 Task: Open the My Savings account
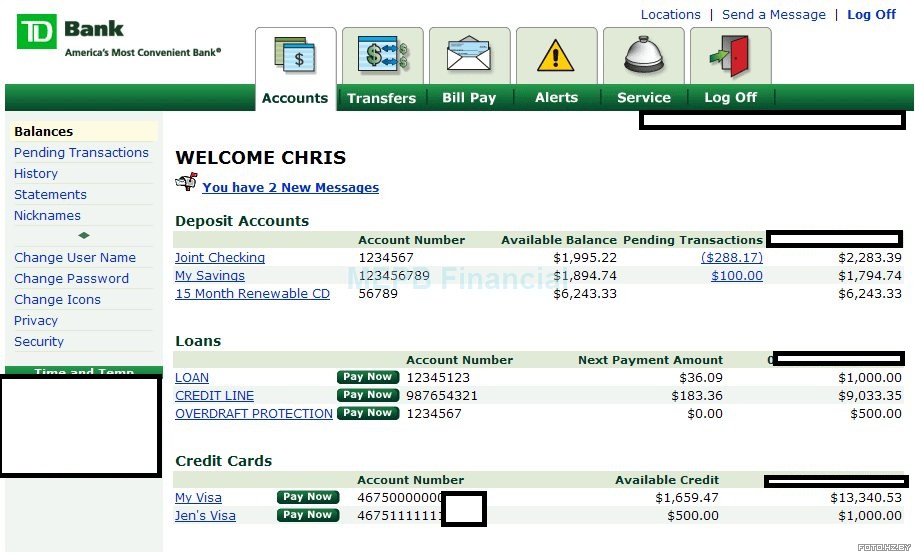pos(210,275)
